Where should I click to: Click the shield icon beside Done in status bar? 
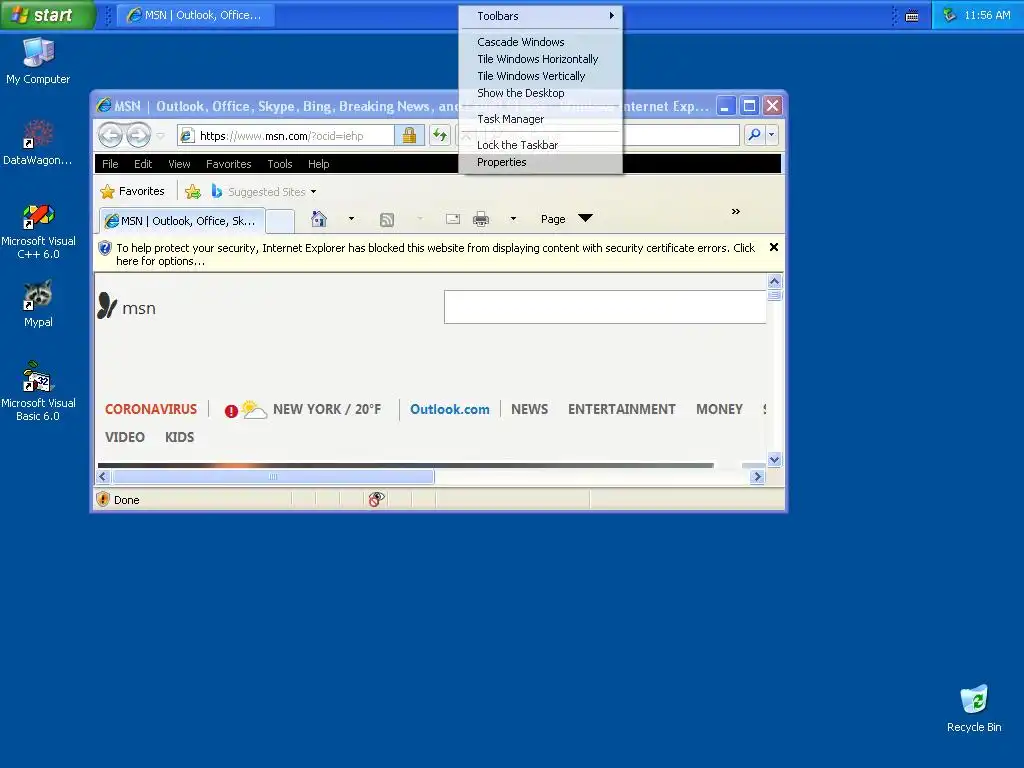(x=103, y=500)
